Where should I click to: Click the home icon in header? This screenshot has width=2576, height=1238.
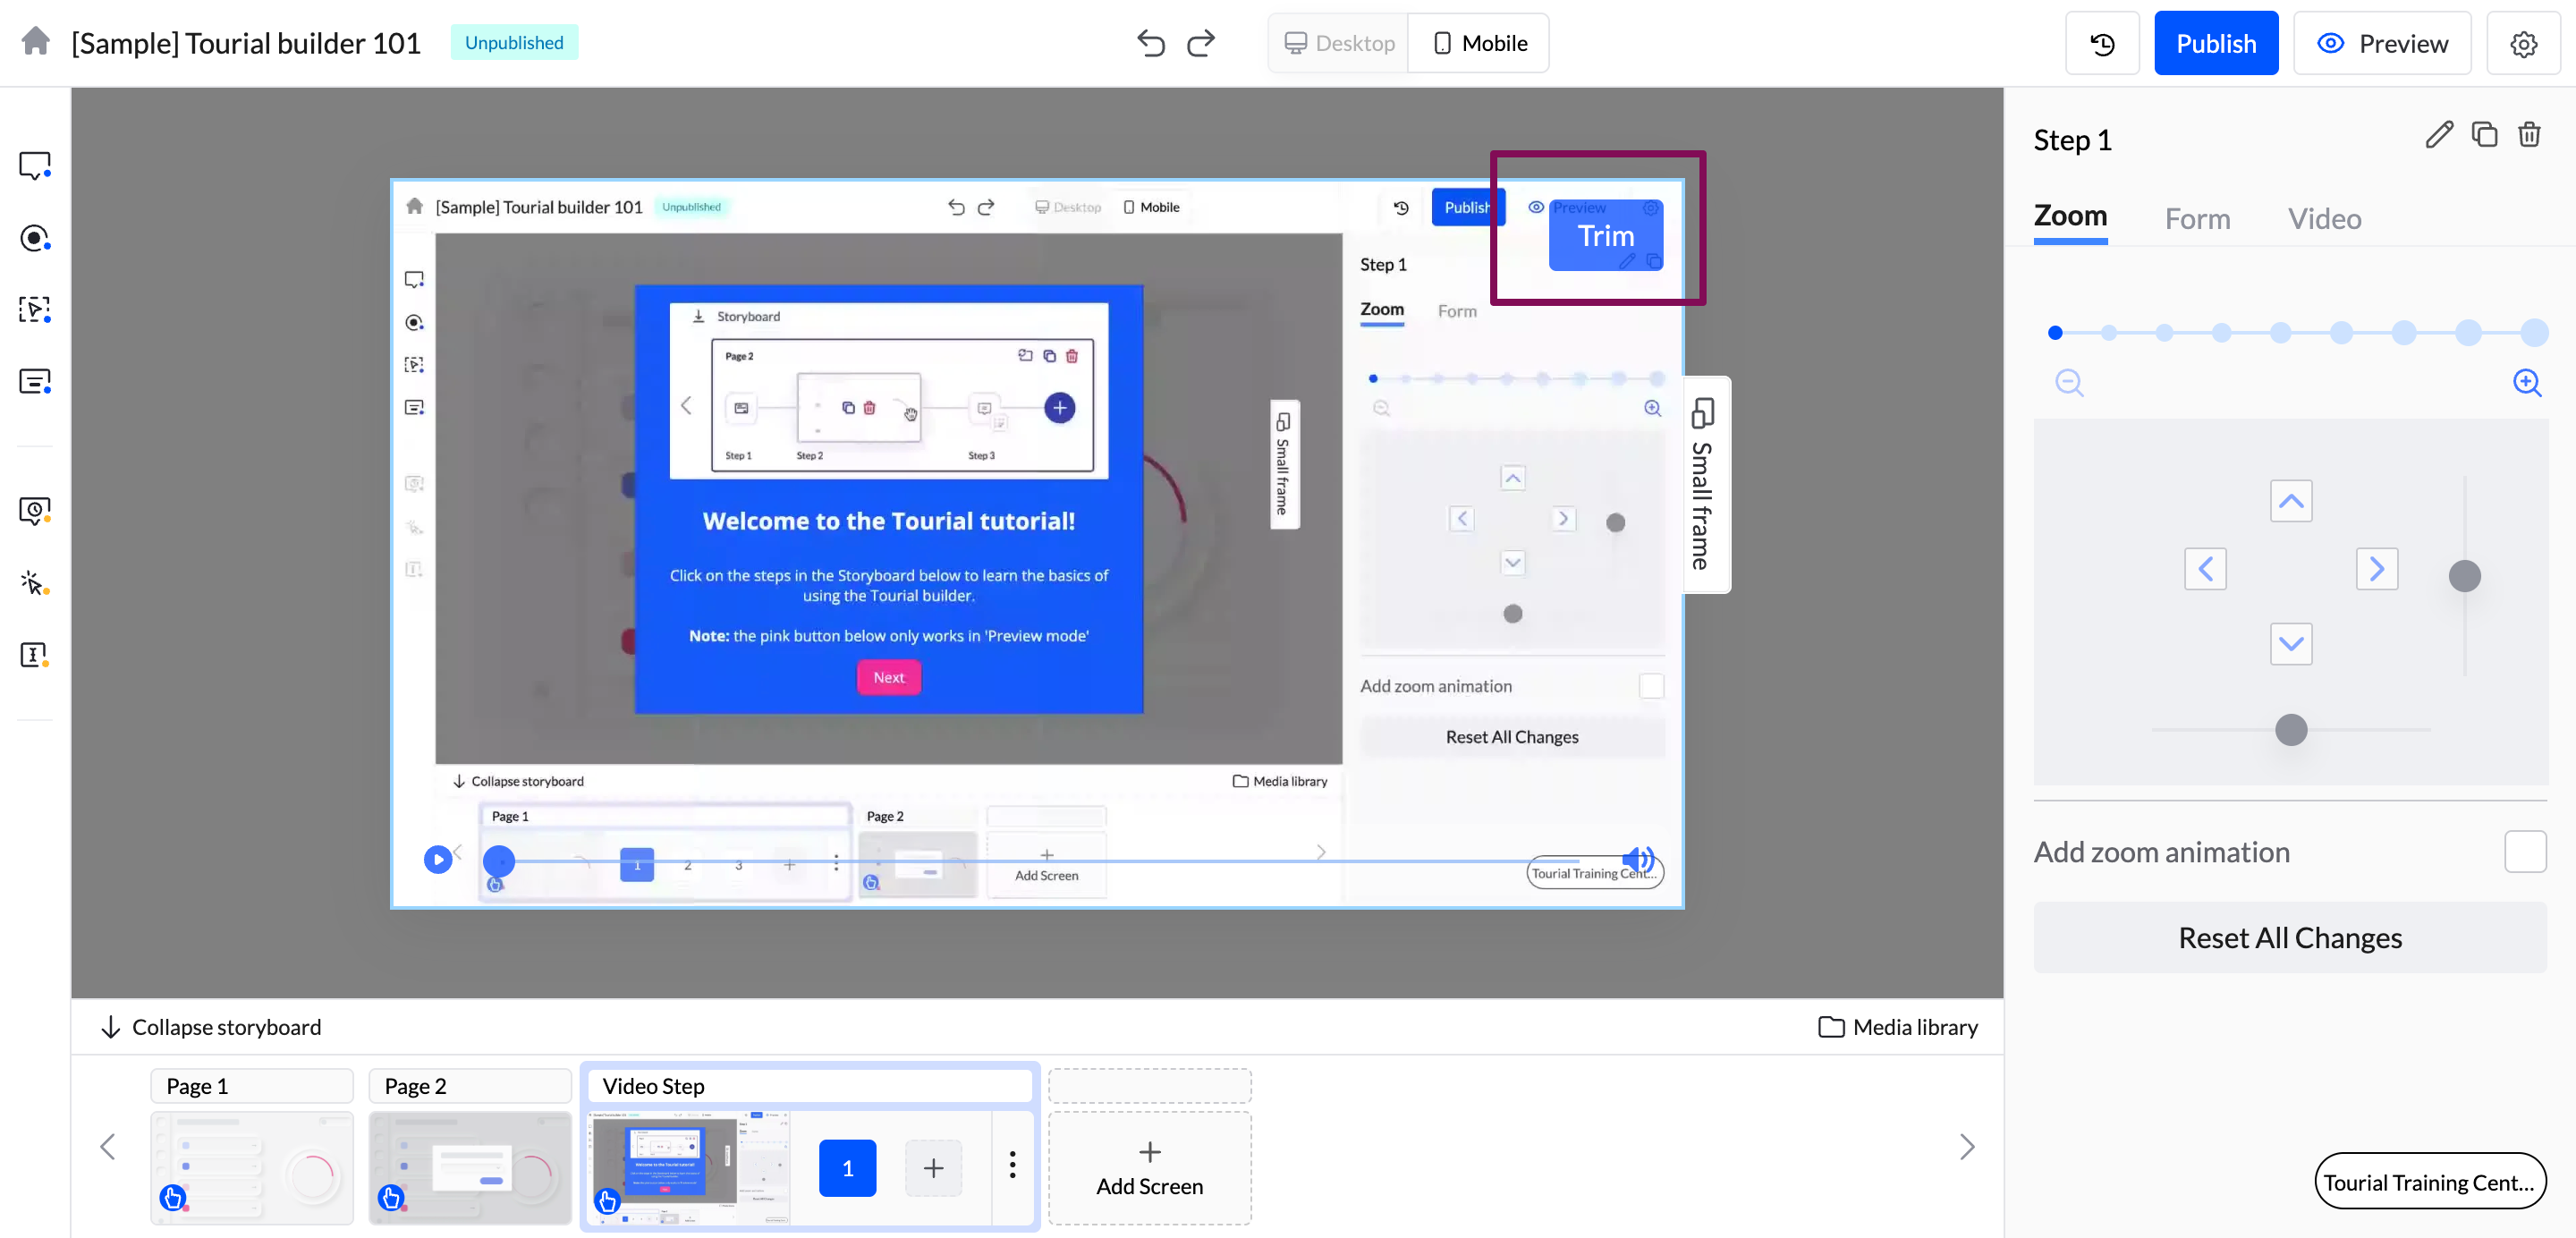[36, 42]
